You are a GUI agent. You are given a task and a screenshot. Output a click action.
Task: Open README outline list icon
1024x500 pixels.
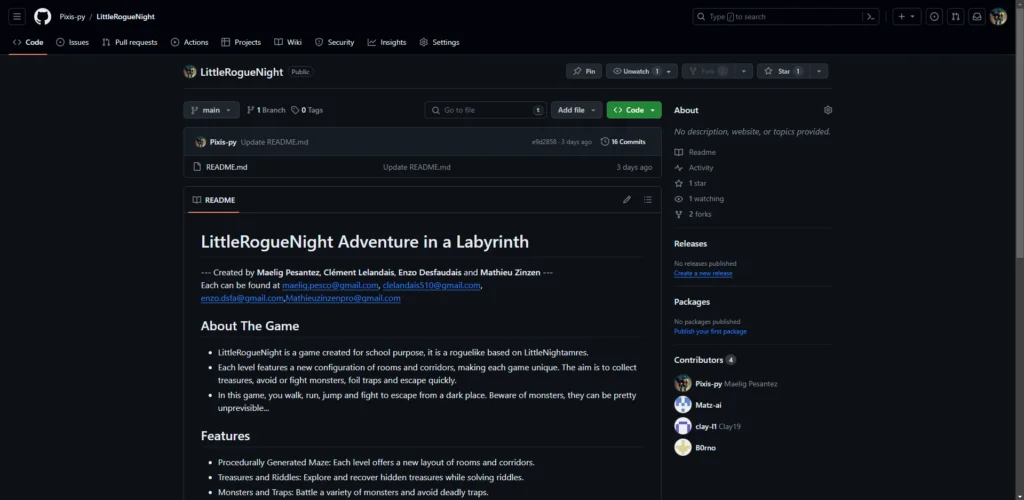point(648,200)
